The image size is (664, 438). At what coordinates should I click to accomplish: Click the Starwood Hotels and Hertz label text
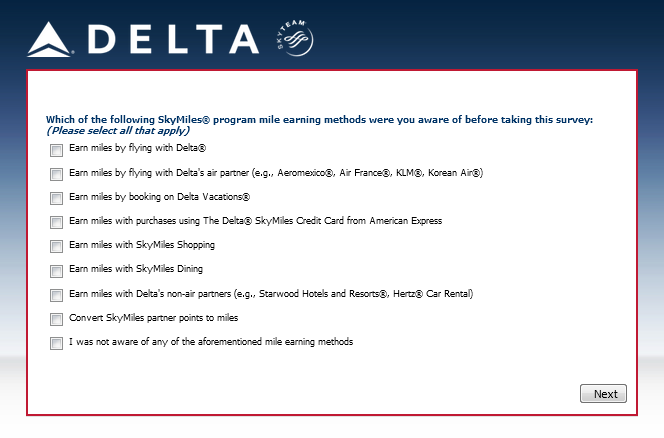270,294
